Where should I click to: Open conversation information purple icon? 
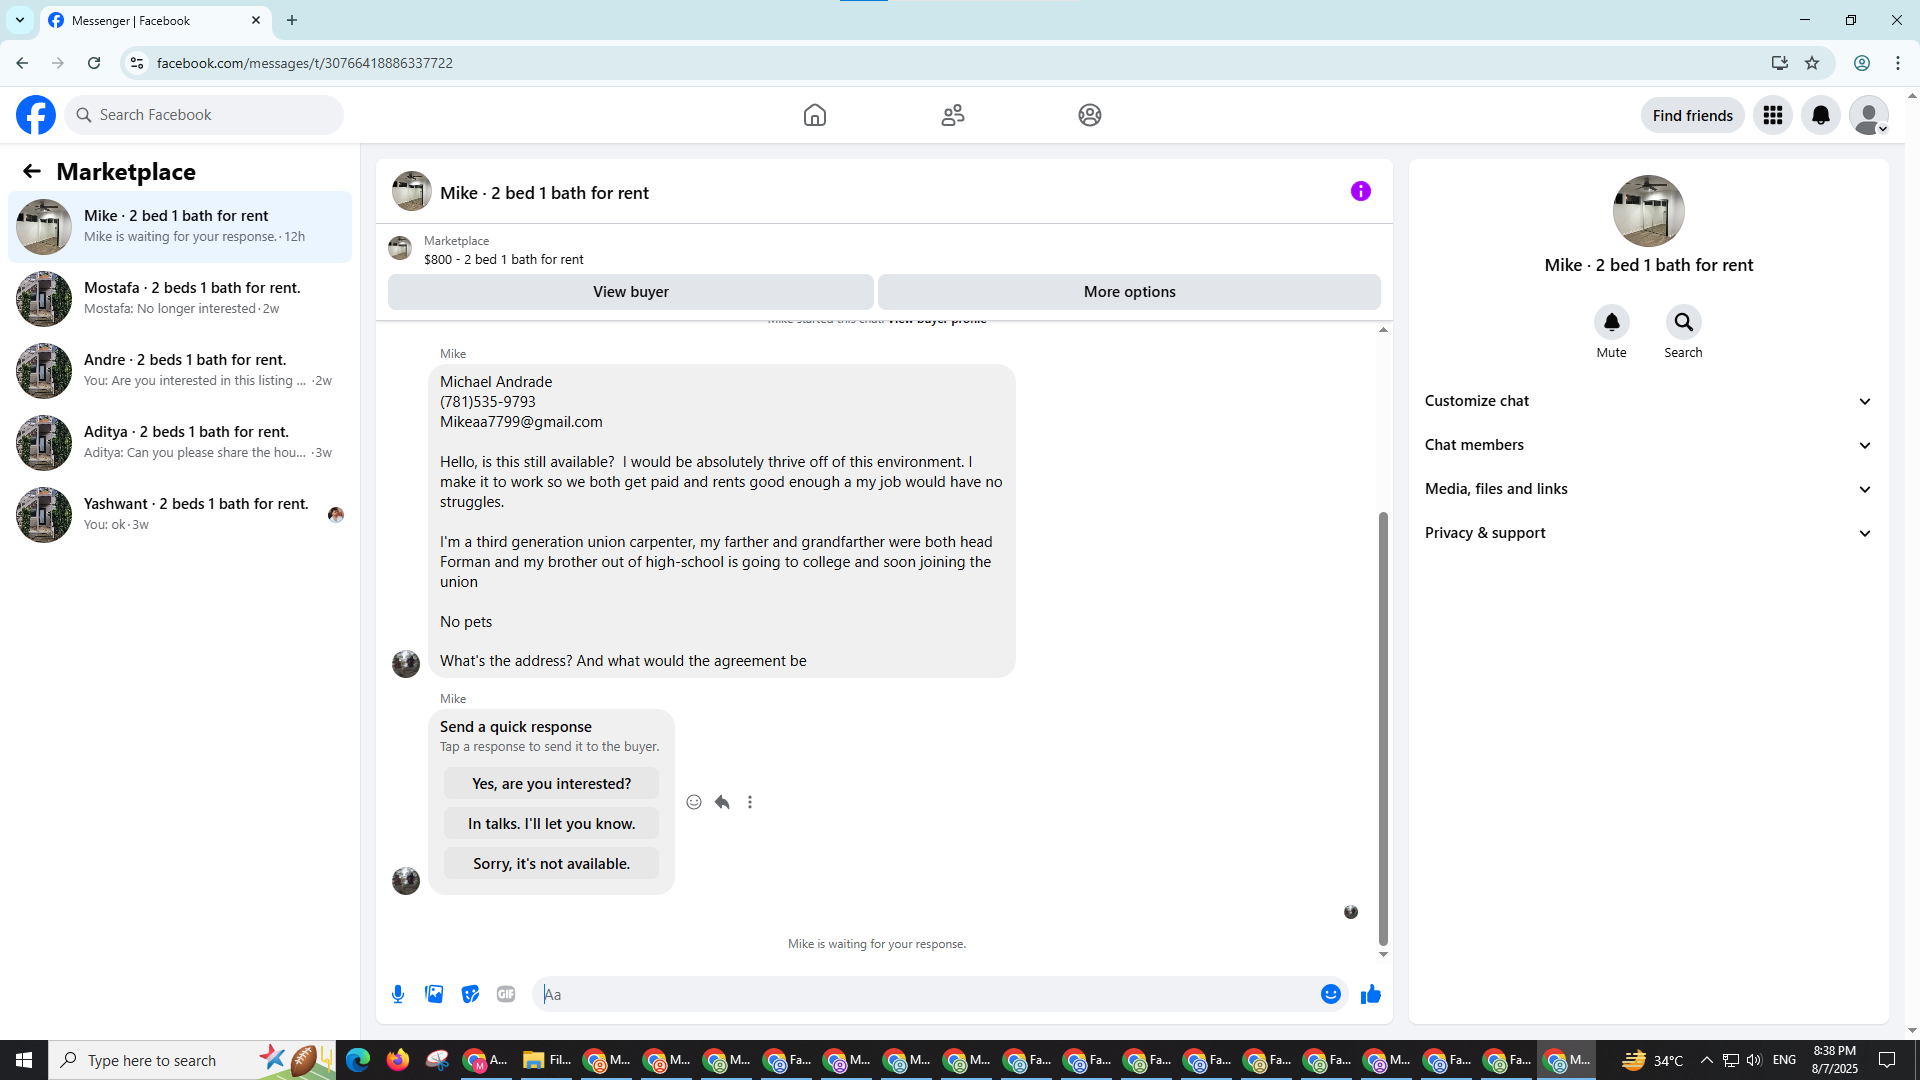point(1361,191)
